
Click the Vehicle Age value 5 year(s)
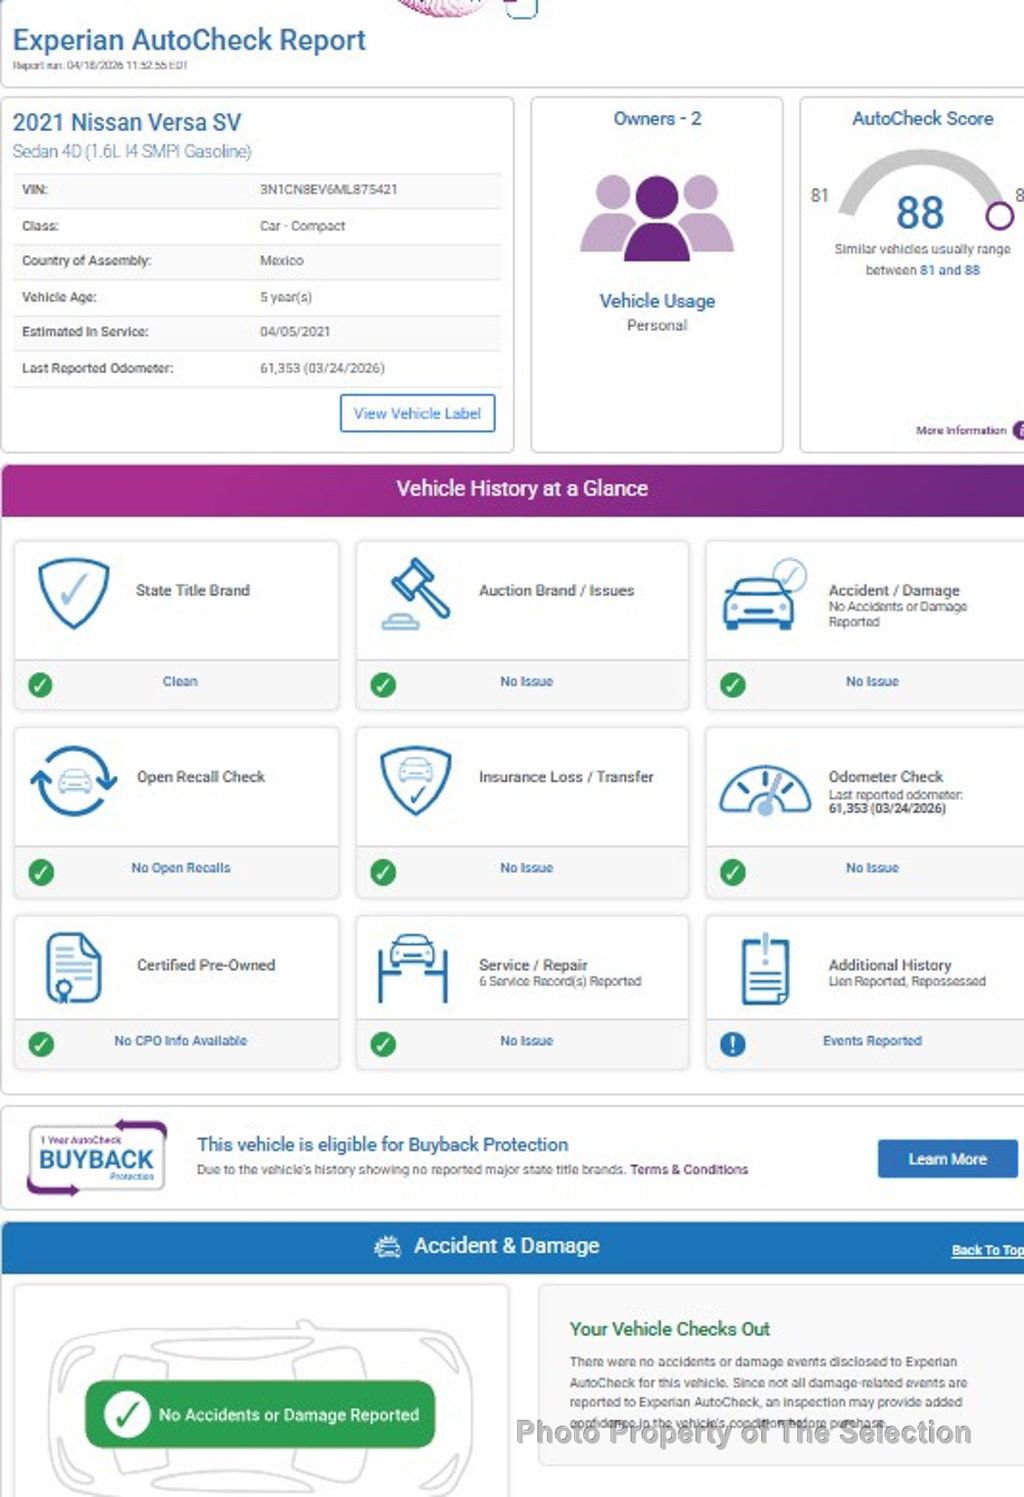[x=286, y=297]
